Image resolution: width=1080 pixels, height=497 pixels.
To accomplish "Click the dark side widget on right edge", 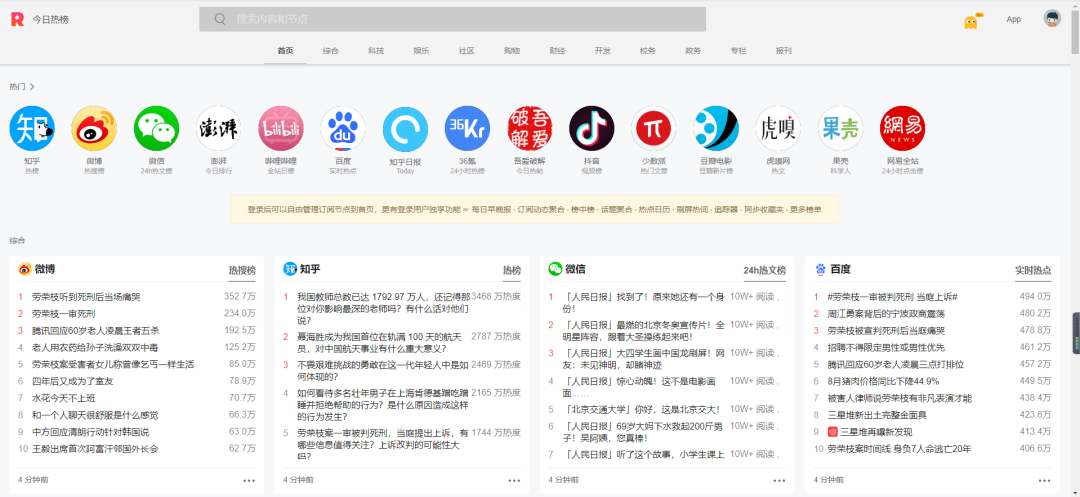I will click(x=1076, y=334).
